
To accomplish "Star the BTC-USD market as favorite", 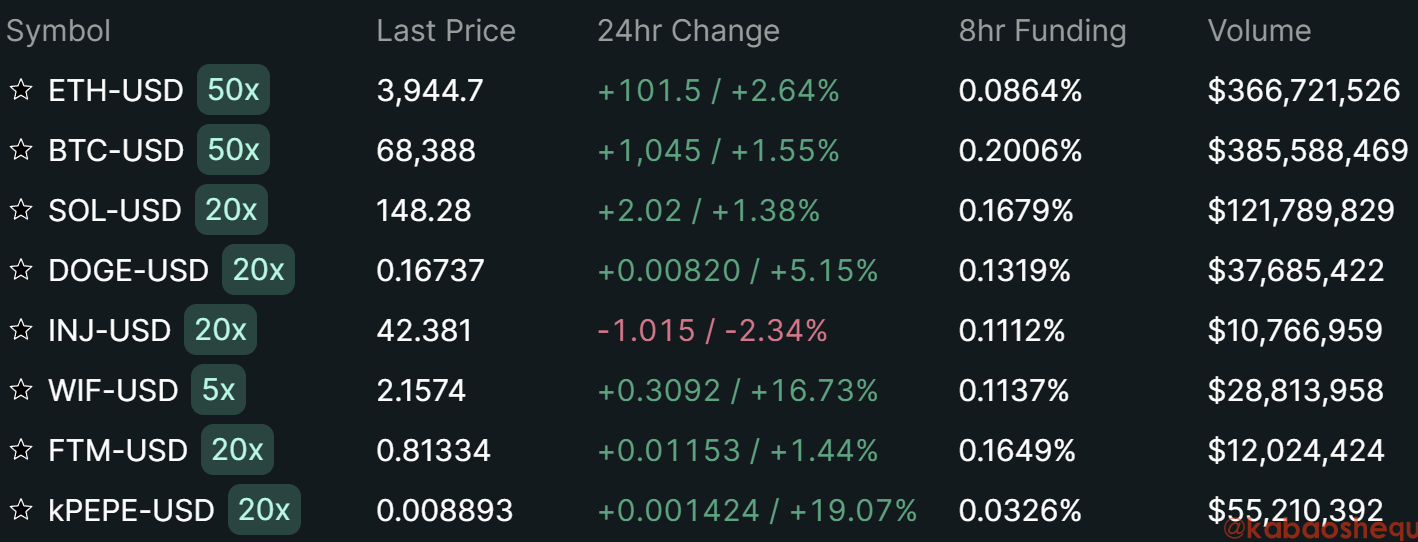I will (20, 151).
